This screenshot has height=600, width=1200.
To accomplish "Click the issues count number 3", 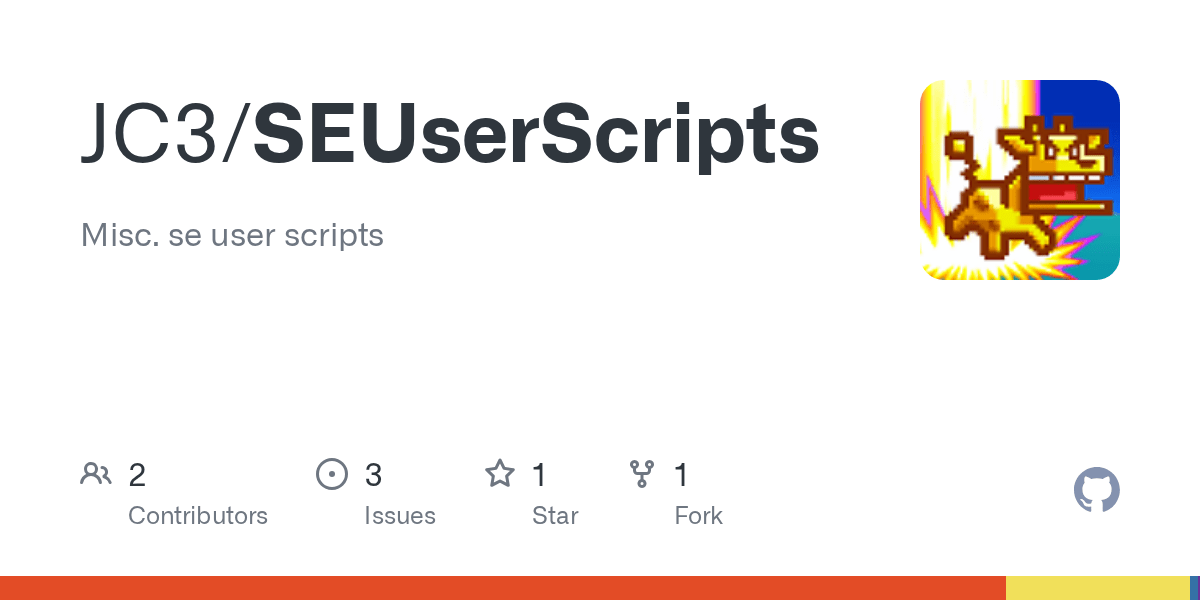I will click(x=373, y=475).
